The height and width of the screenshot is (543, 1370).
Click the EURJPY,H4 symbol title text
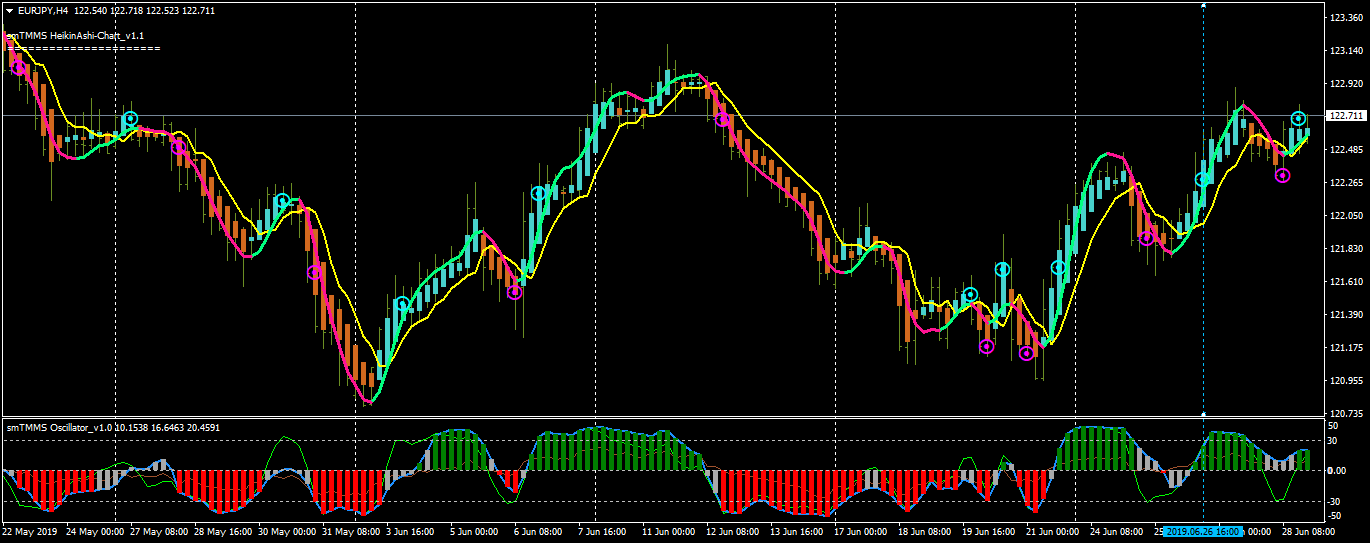pos(43,10)
